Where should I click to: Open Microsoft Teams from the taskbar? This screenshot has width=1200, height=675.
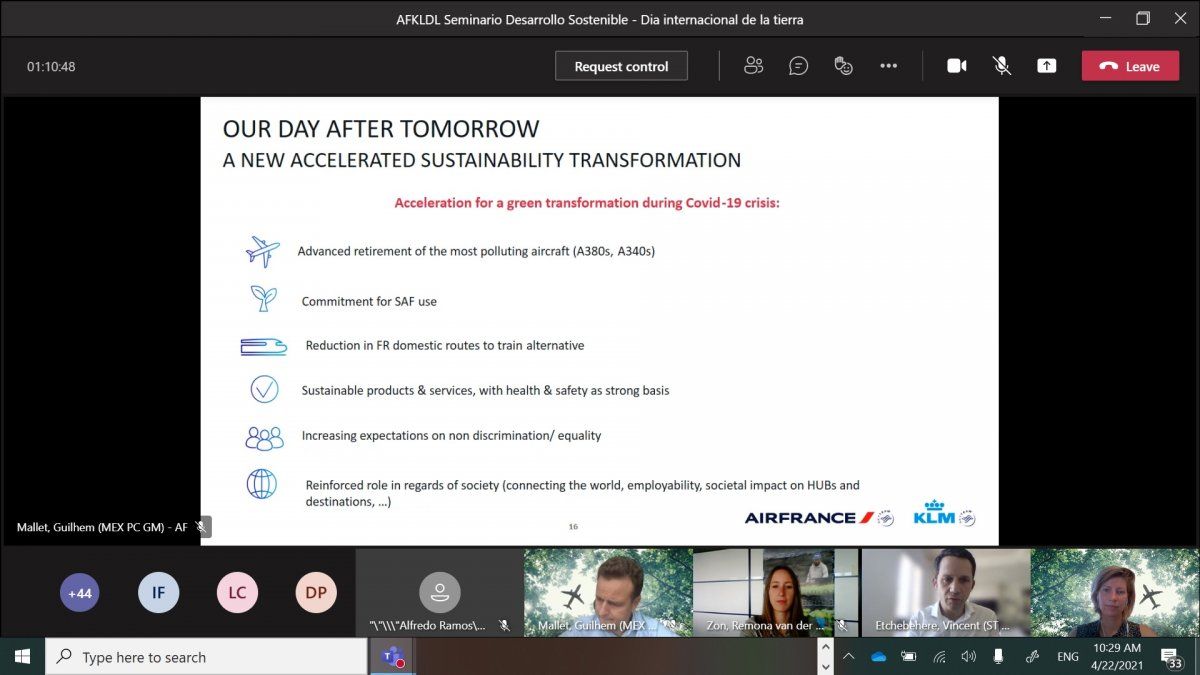pos(390,657)
